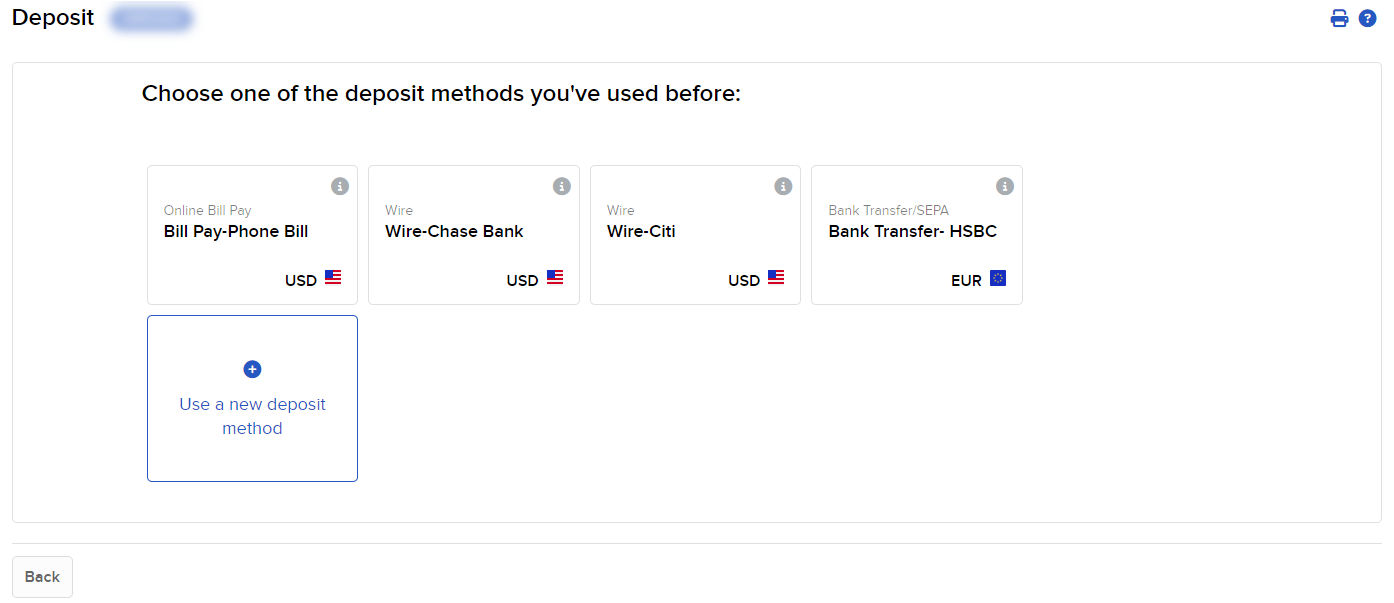This screenshot has width=1394, height=603.
Task: Click the US flag on Wire-Chase Bank card
Action: (556, 278)
